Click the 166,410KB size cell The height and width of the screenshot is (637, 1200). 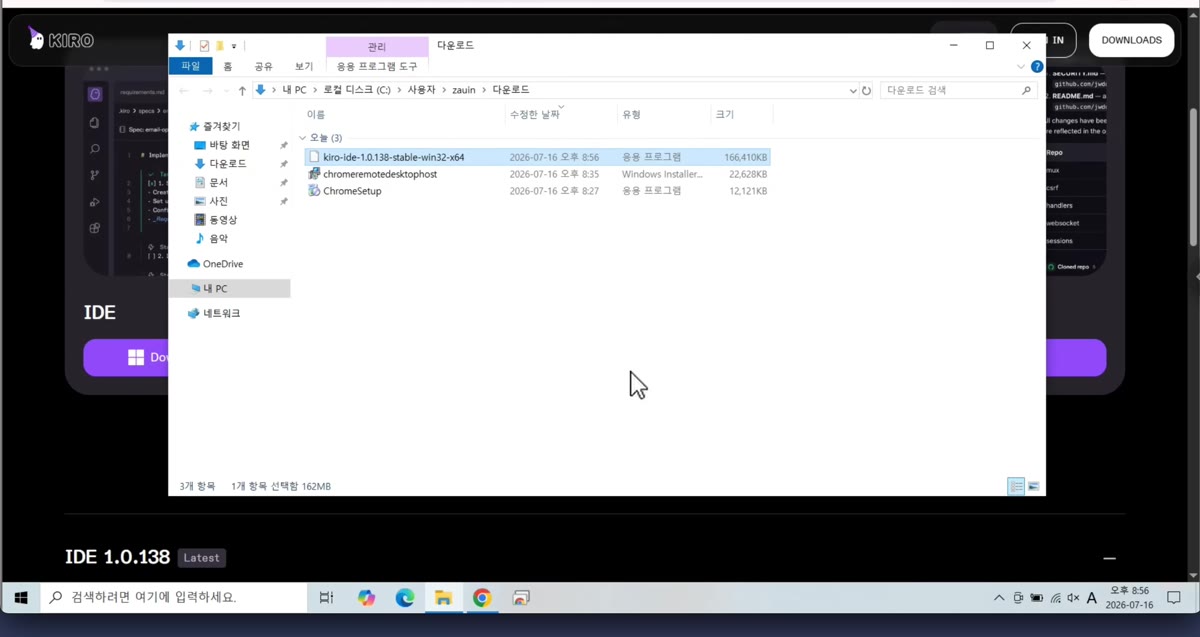[x=746, y=157]
